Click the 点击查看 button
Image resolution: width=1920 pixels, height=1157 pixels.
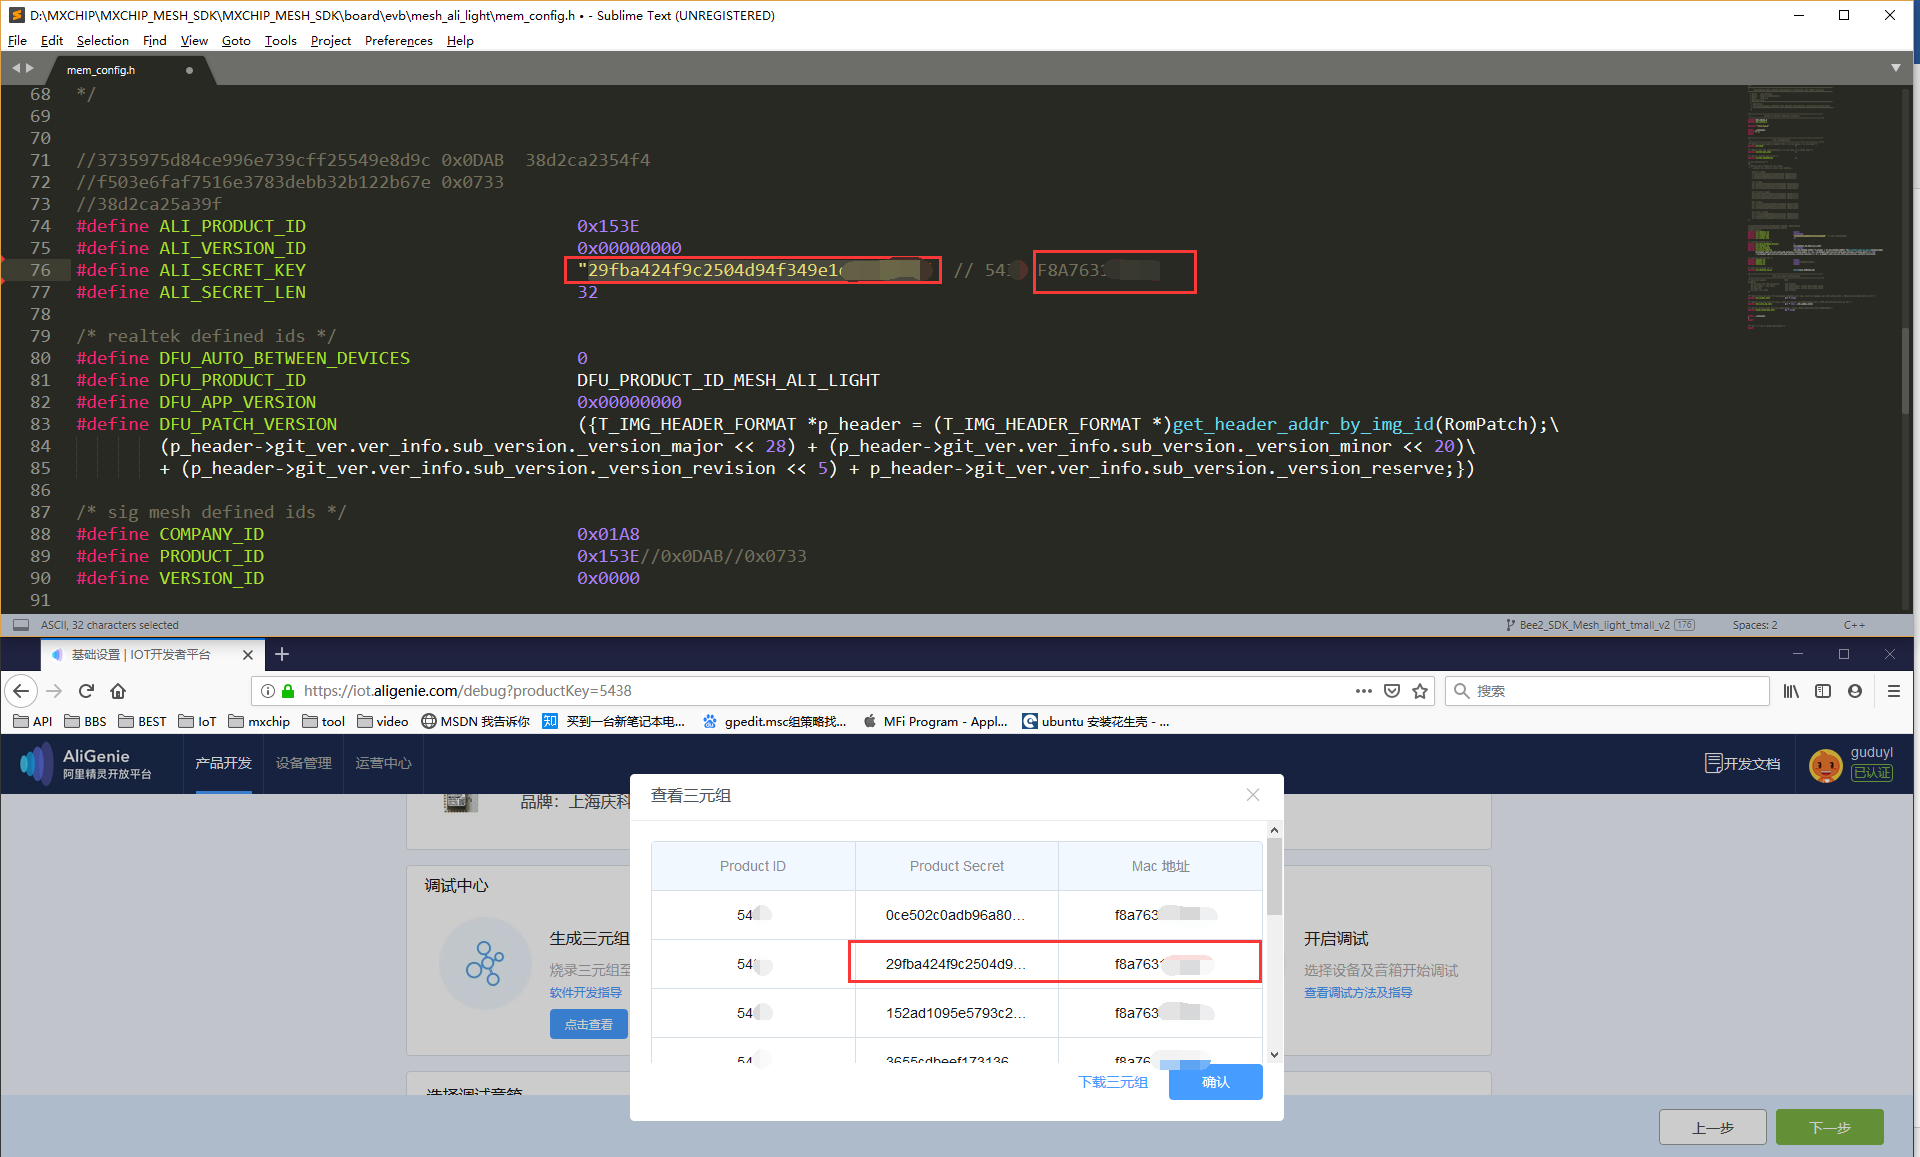tap(588, 1024)
